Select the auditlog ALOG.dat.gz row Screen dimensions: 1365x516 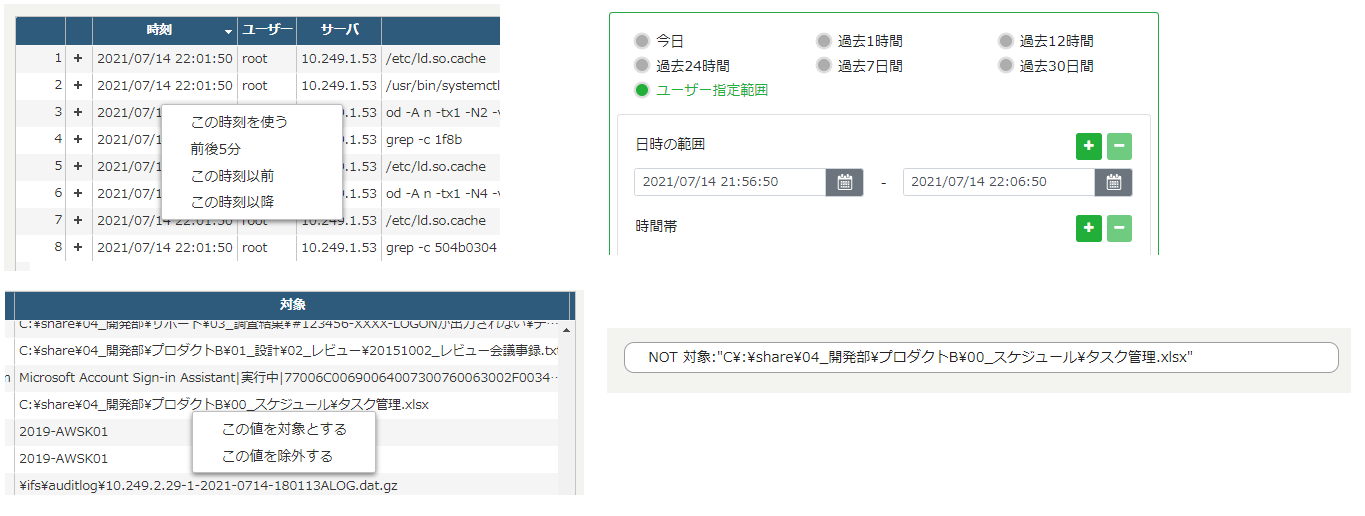coord(286,486)
